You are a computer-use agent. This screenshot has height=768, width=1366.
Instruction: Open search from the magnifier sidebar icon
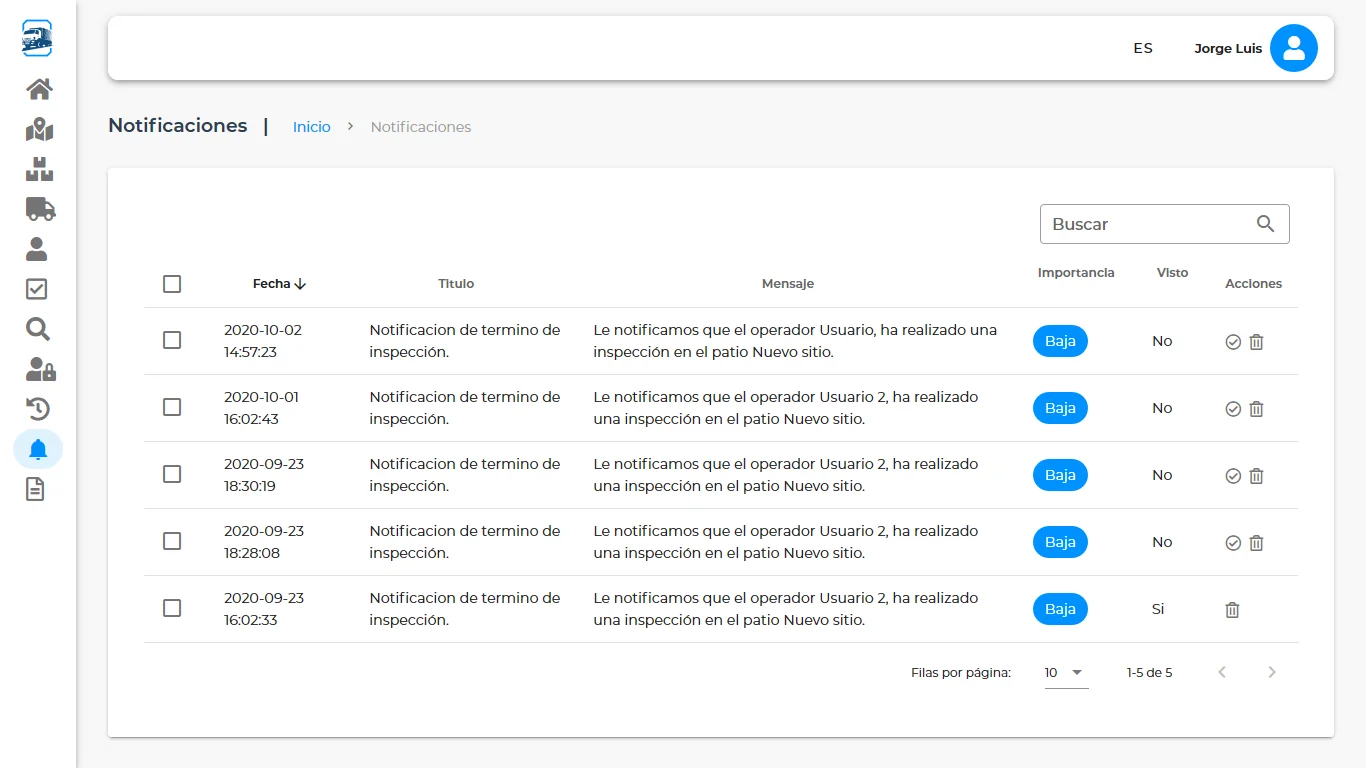click(x=38, y=328)
